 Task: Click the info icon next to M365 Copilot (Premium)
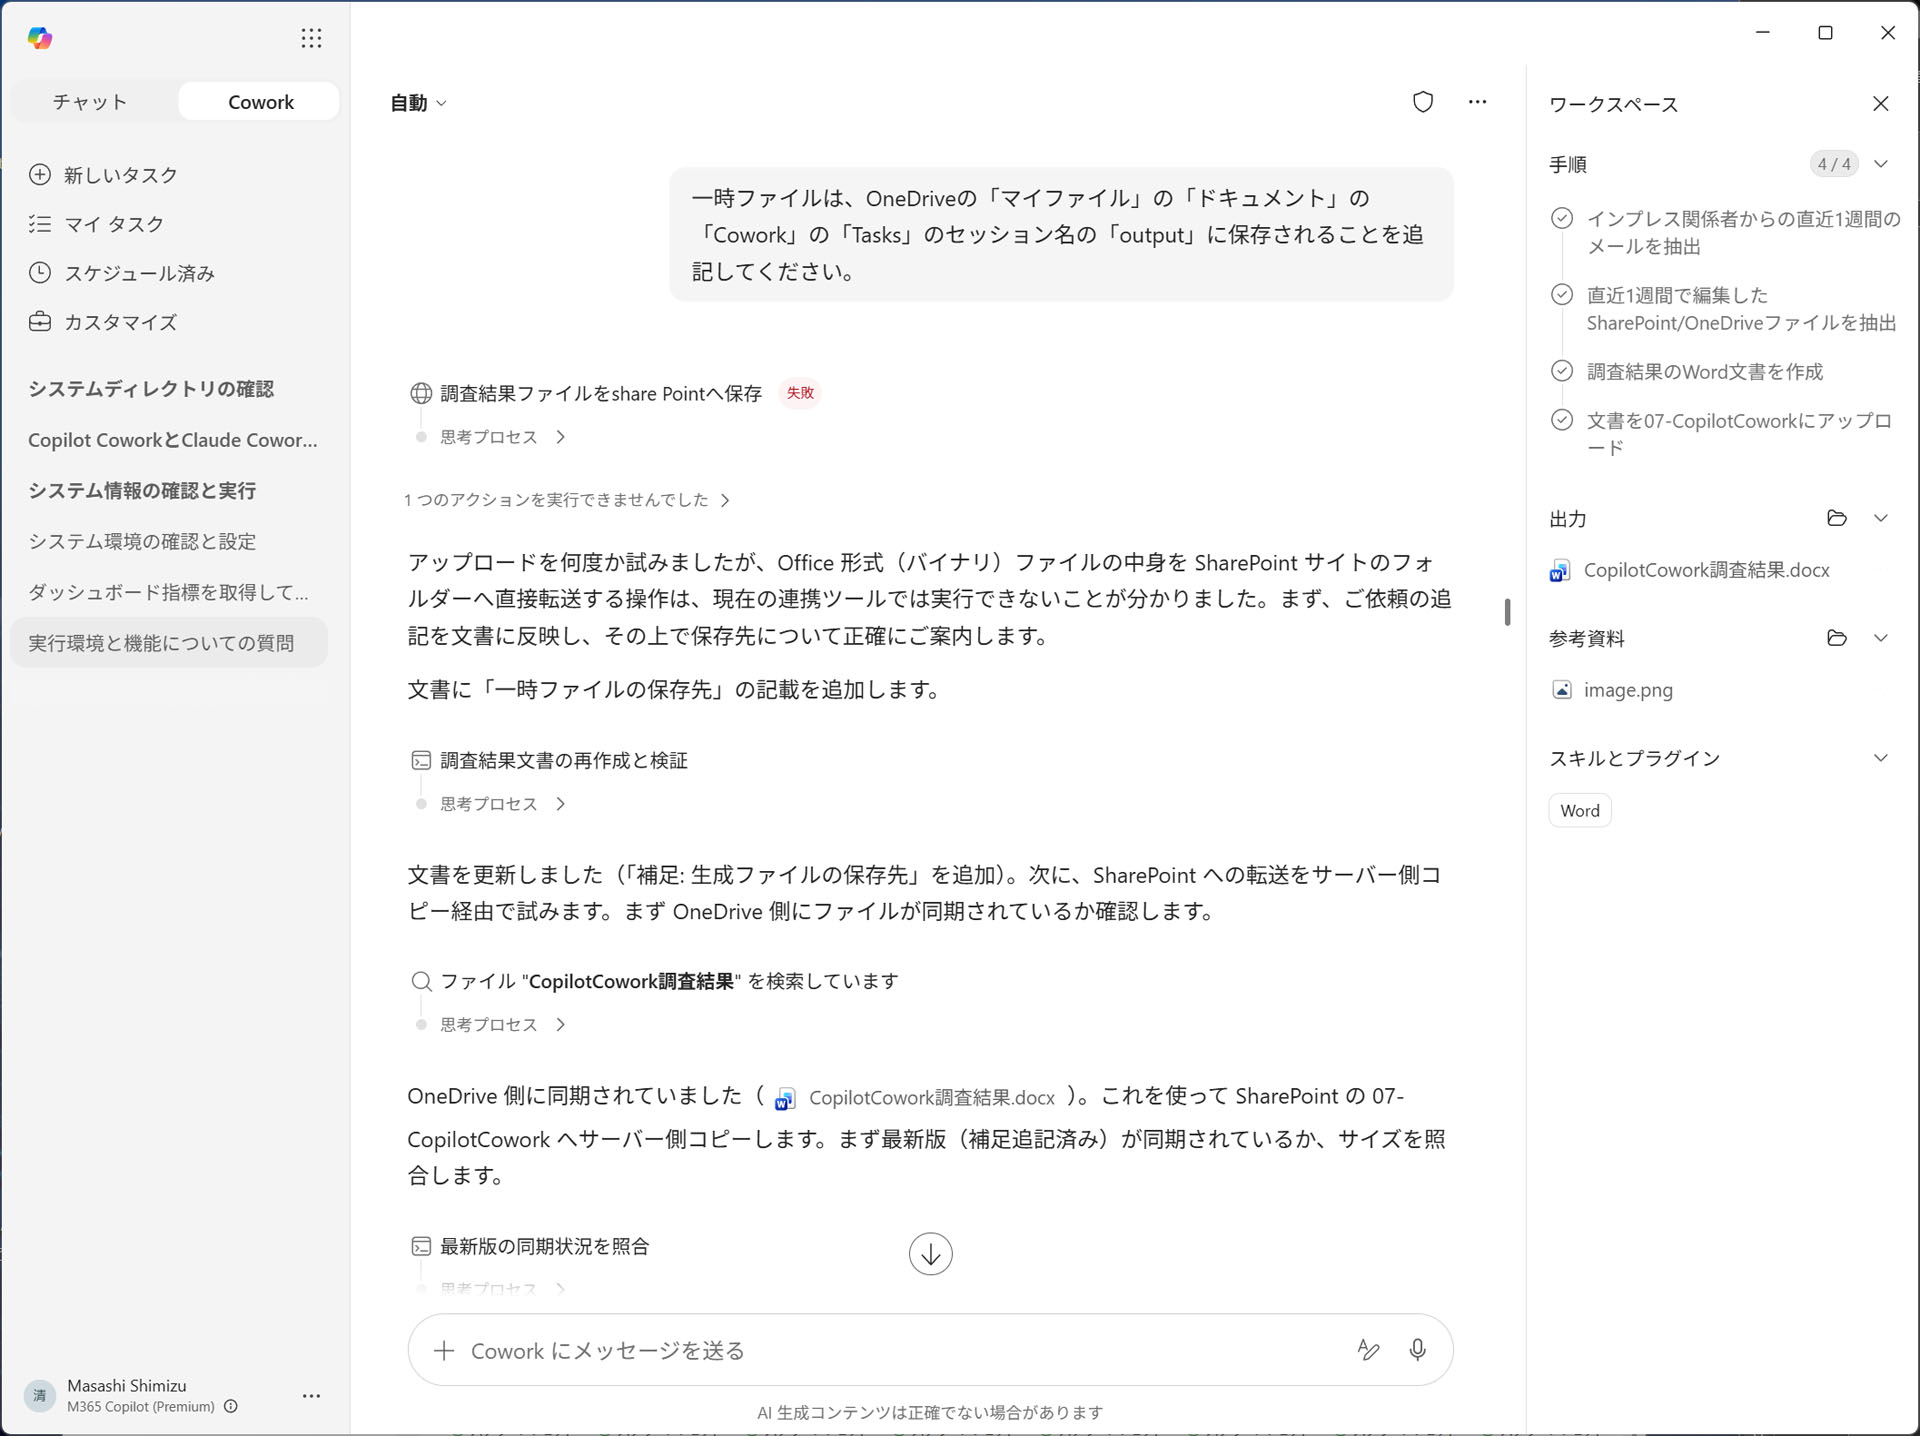coord(231,1407)
